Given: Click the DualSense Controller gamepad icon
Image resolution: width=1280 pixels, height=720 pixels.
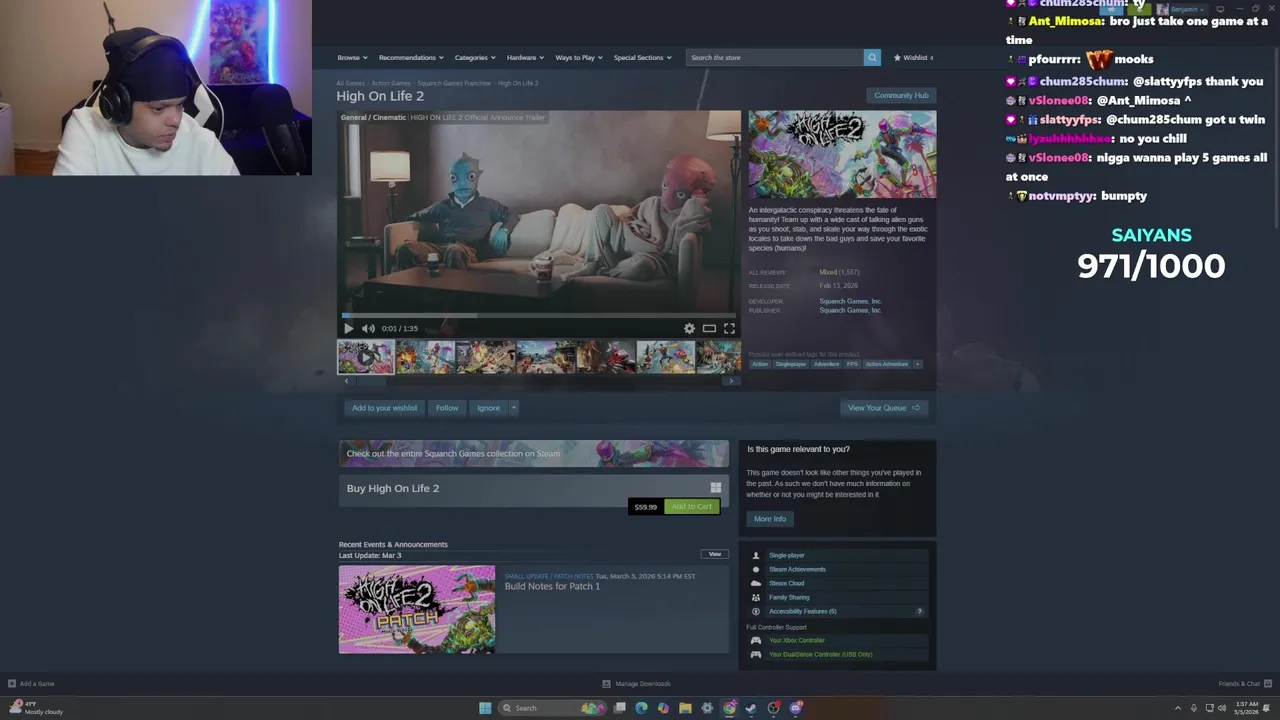Looking at the screenshot, I should tap(756, 654).
